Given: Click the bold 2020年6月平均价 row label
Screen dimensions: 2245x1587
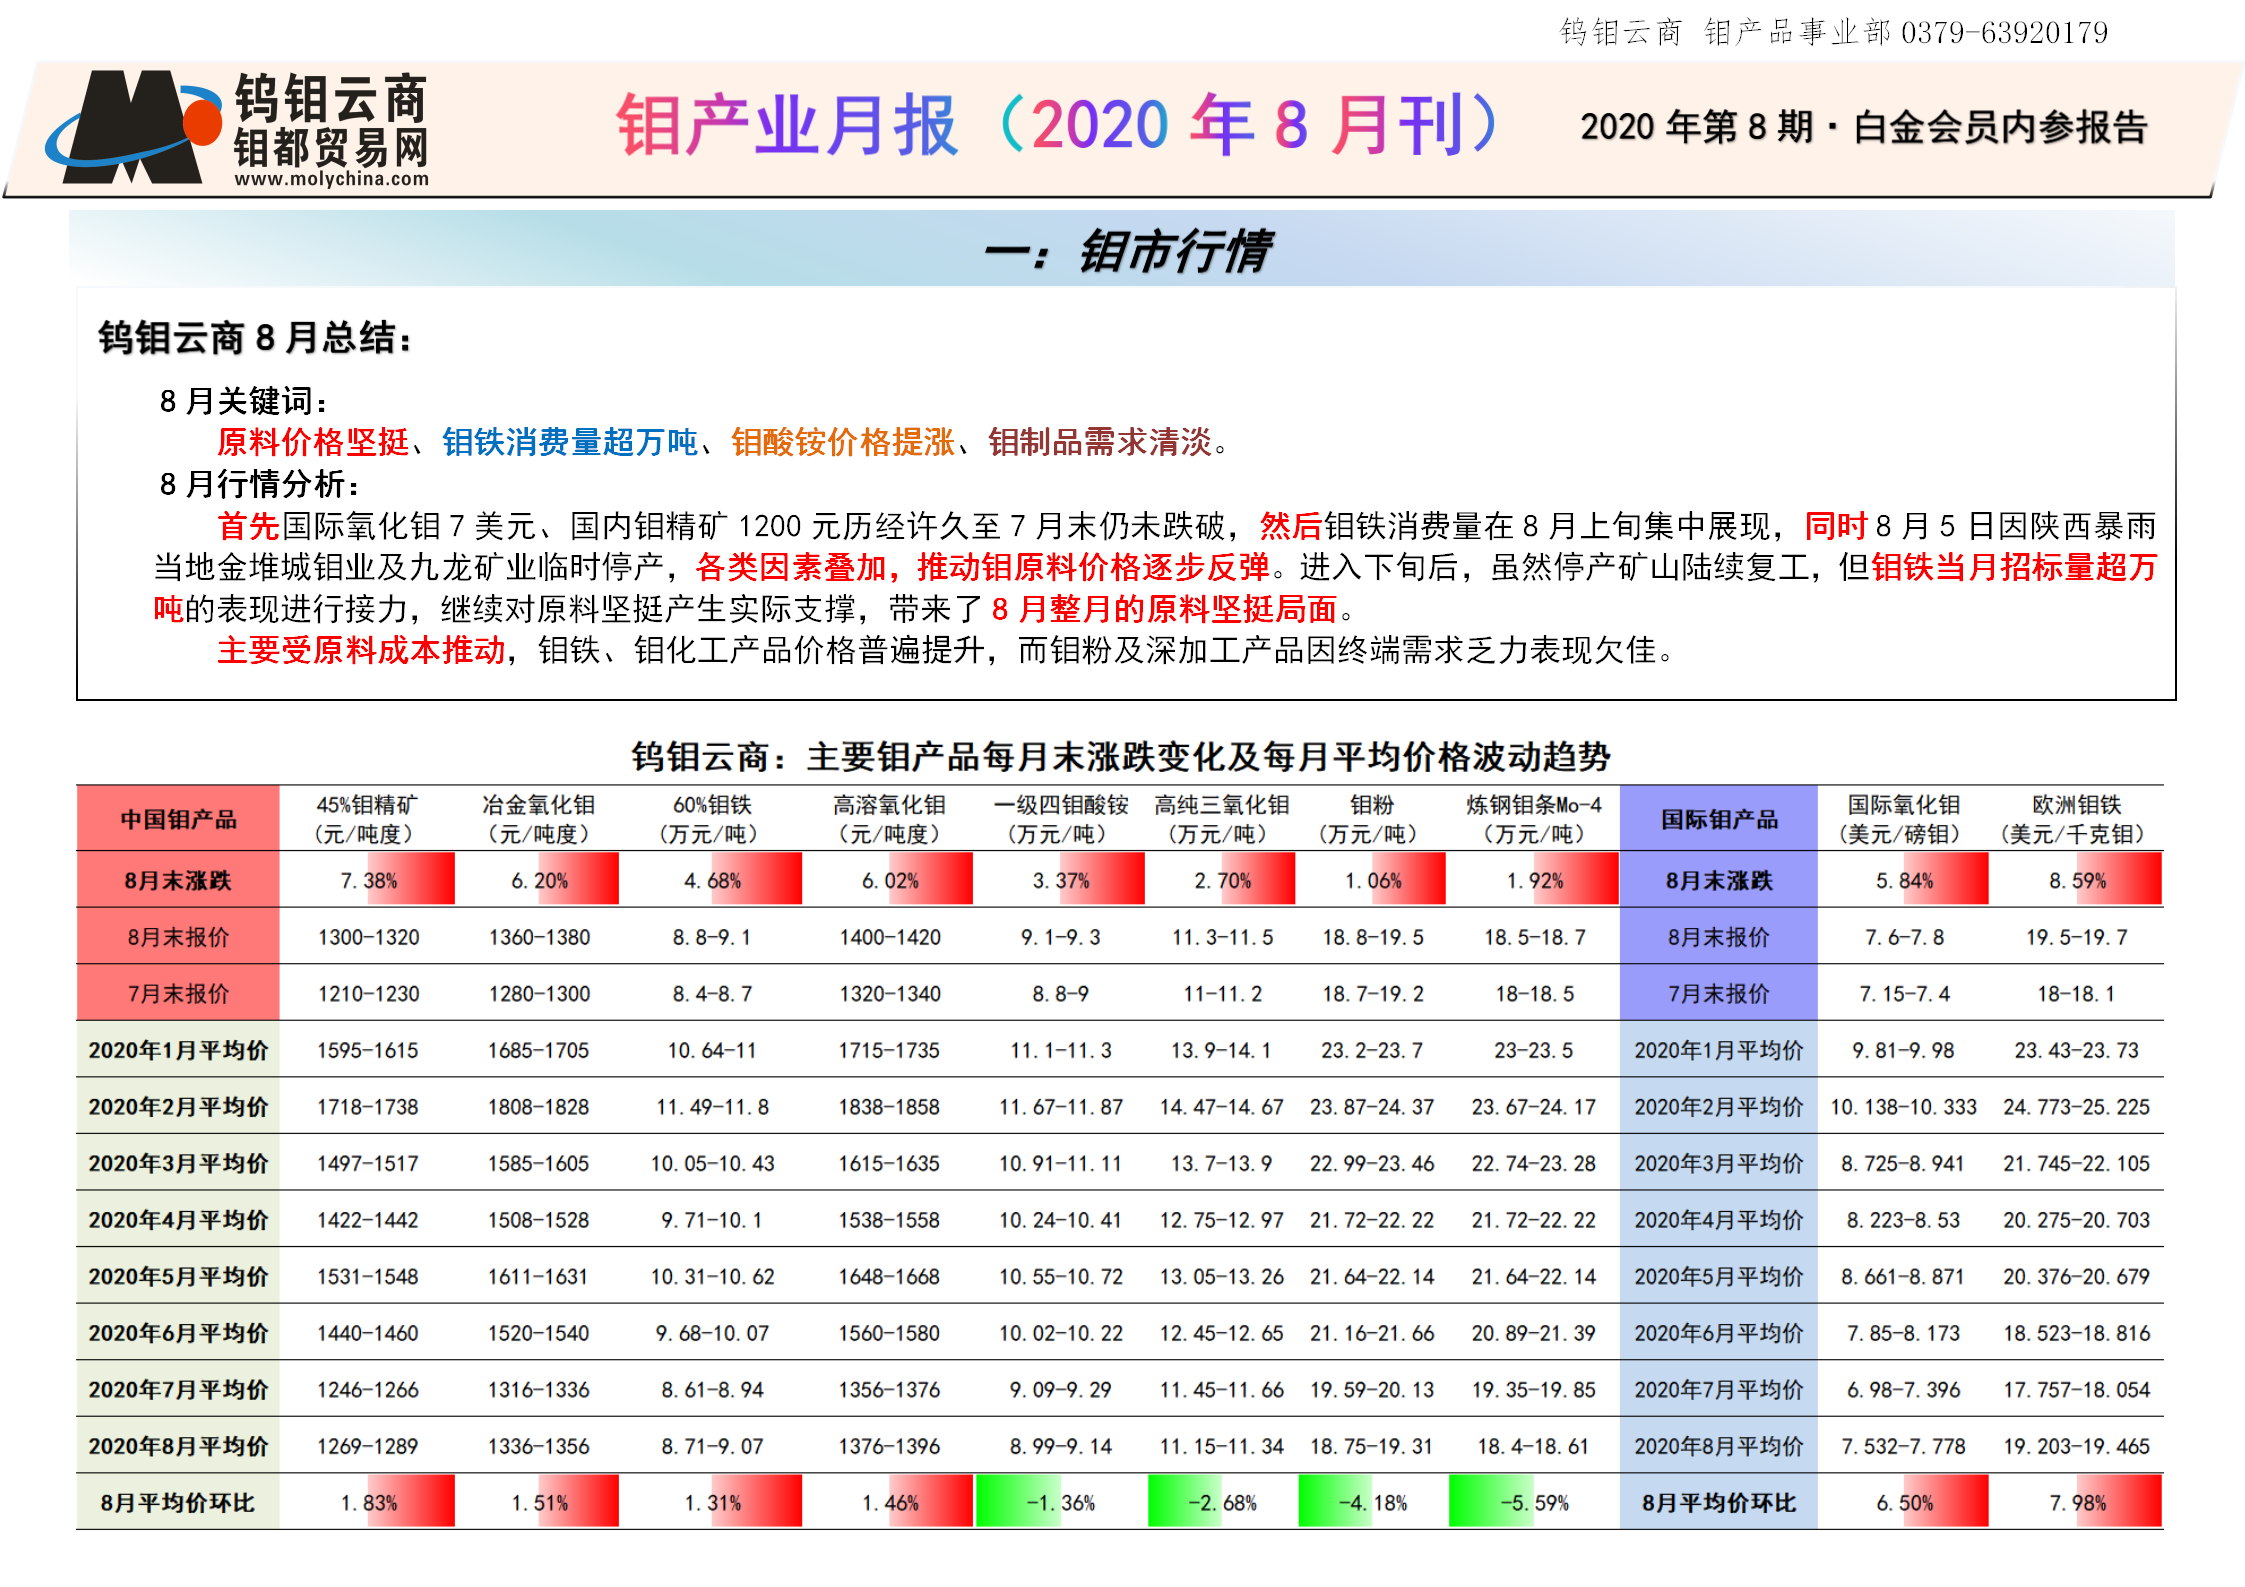Looking at the screenshot, I should (178, 1333).
